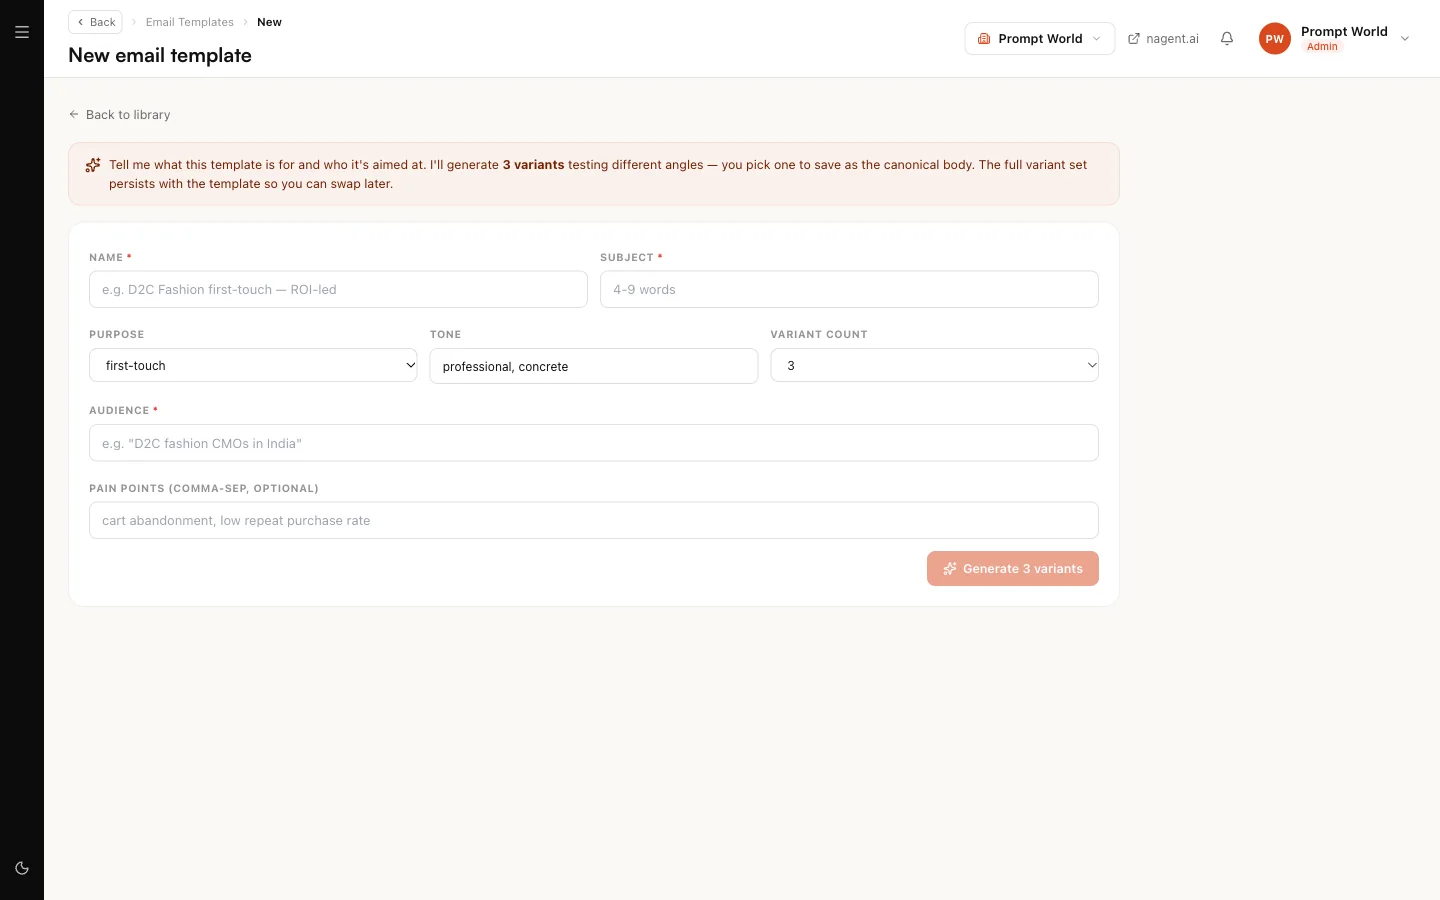Click the New breadcrumb item
The image size is (1440, 900).
(x=269, y=22)
